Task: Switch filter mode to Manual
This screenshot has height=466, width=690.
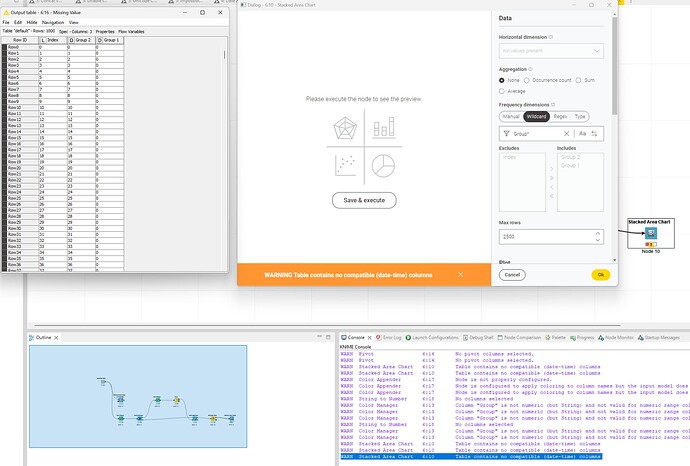Action: 511,117
